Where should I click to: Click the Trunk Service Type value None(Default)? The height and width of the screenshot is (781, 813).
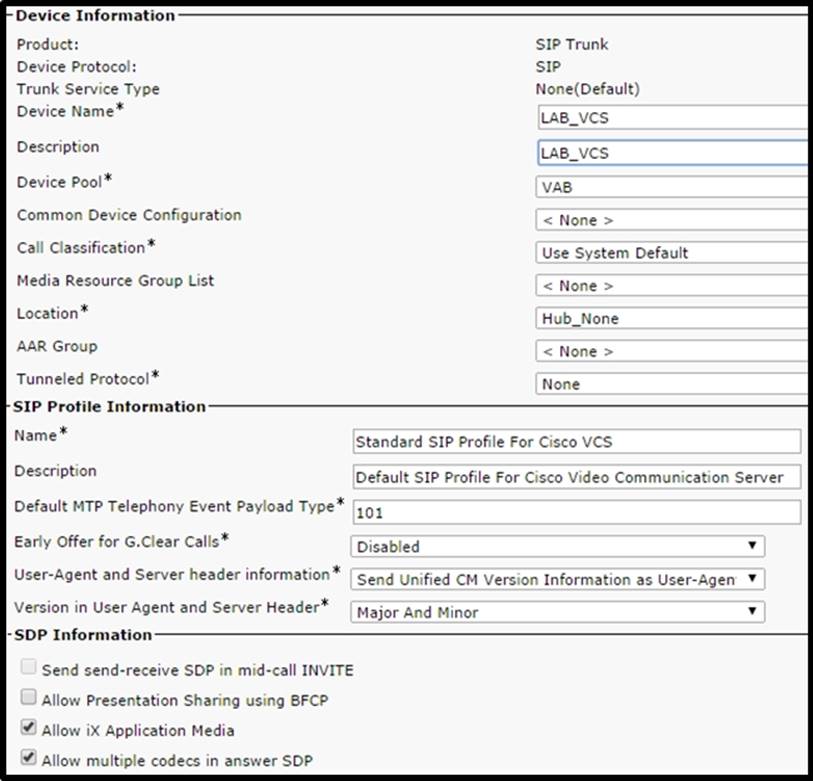point(587,89)
